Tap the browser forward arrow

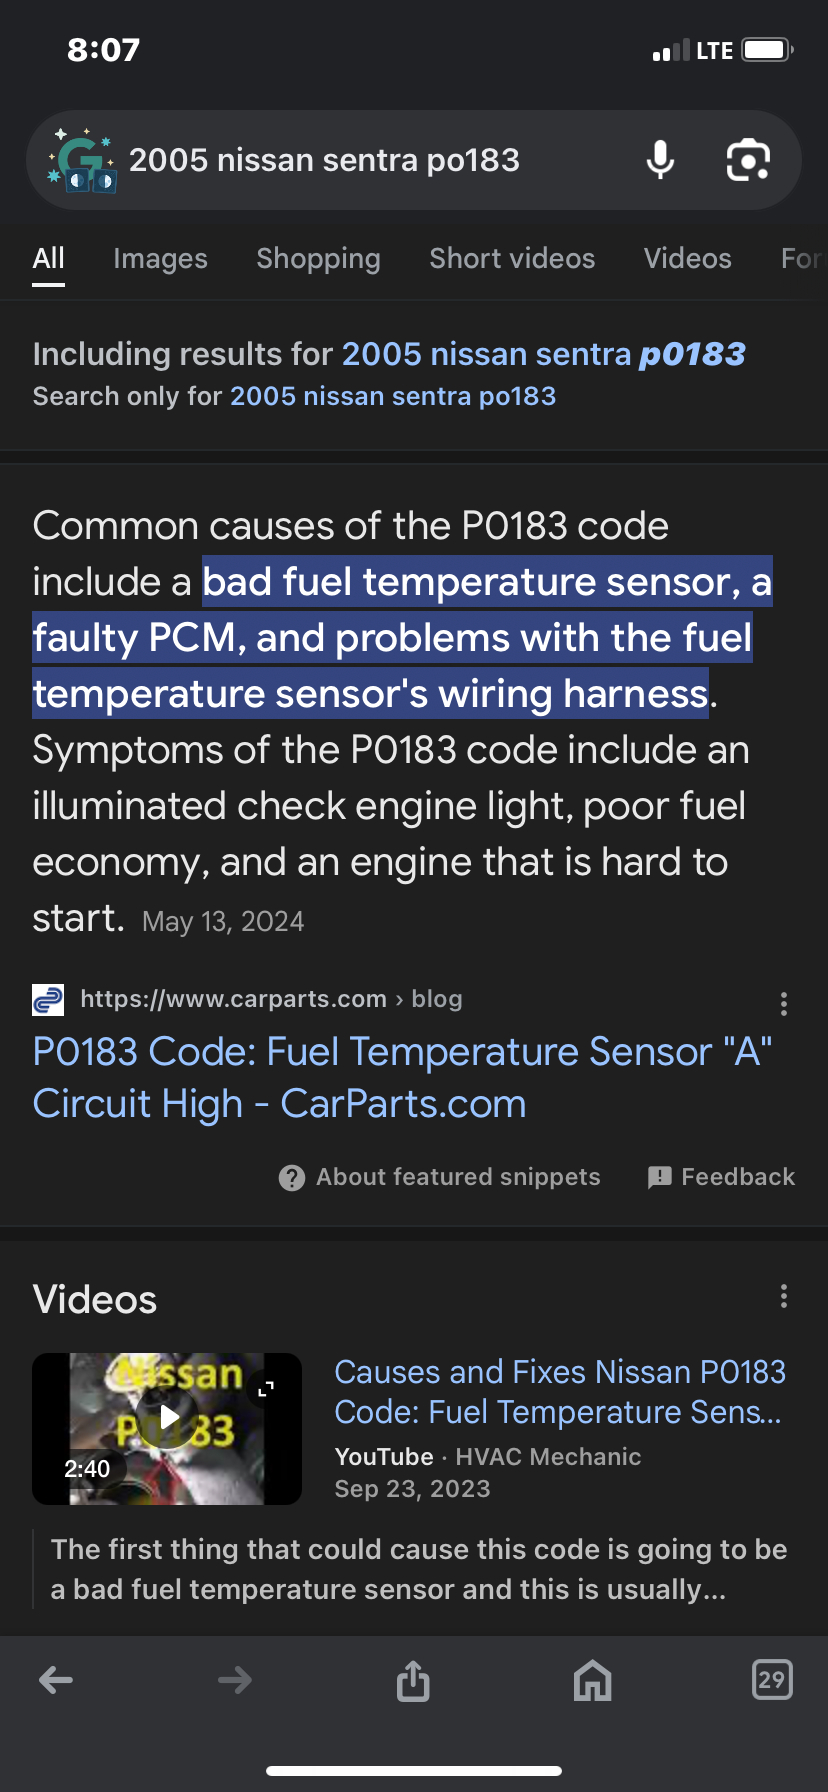coord(235,1680)
